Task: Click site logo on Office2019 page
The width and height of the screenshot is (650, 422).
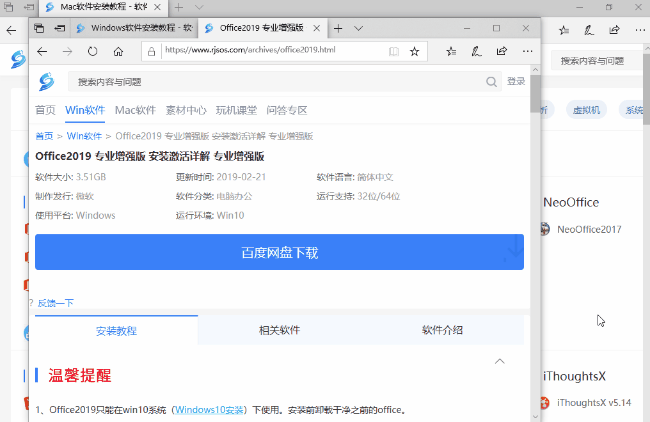Action: click(x=46, y=81)
